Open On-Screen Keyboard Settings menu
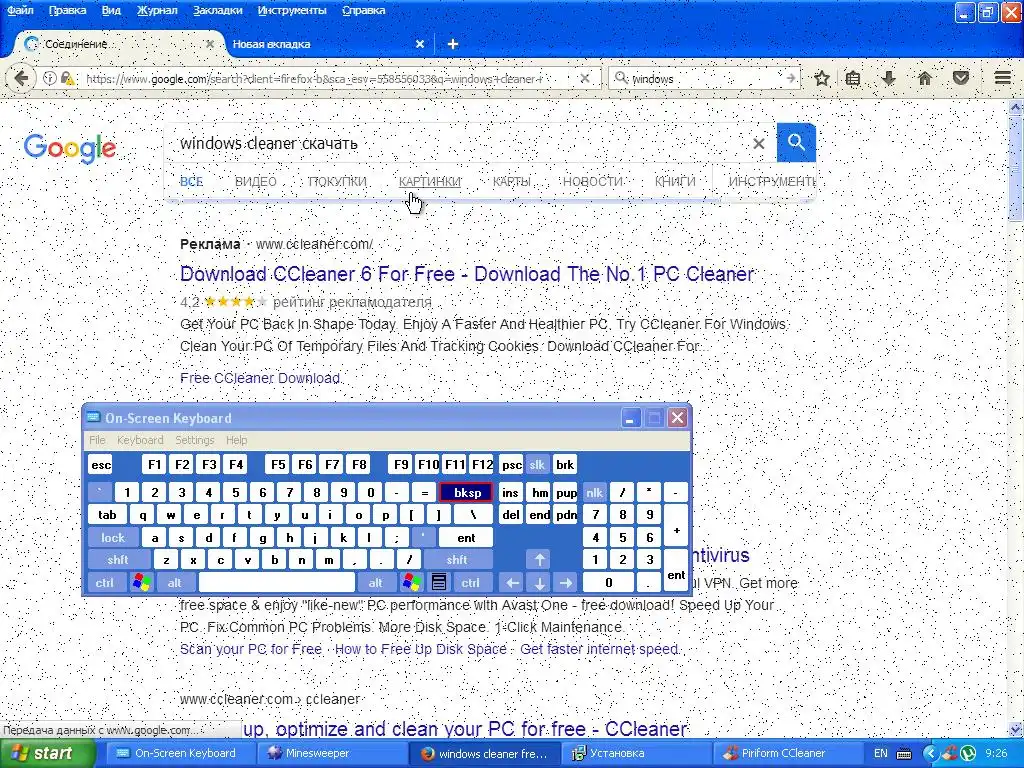The image size is (1024, 768). pos(195,440)
